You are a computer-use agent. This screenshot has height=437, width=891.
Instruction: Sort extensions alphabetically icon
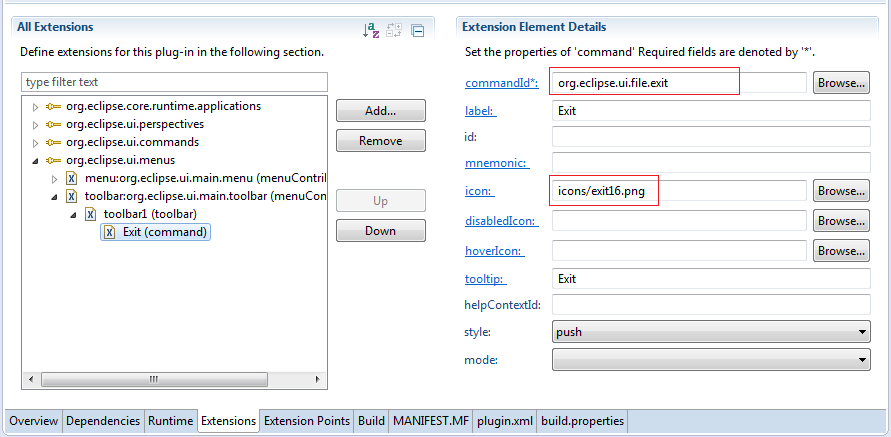[x=370, y=30]
